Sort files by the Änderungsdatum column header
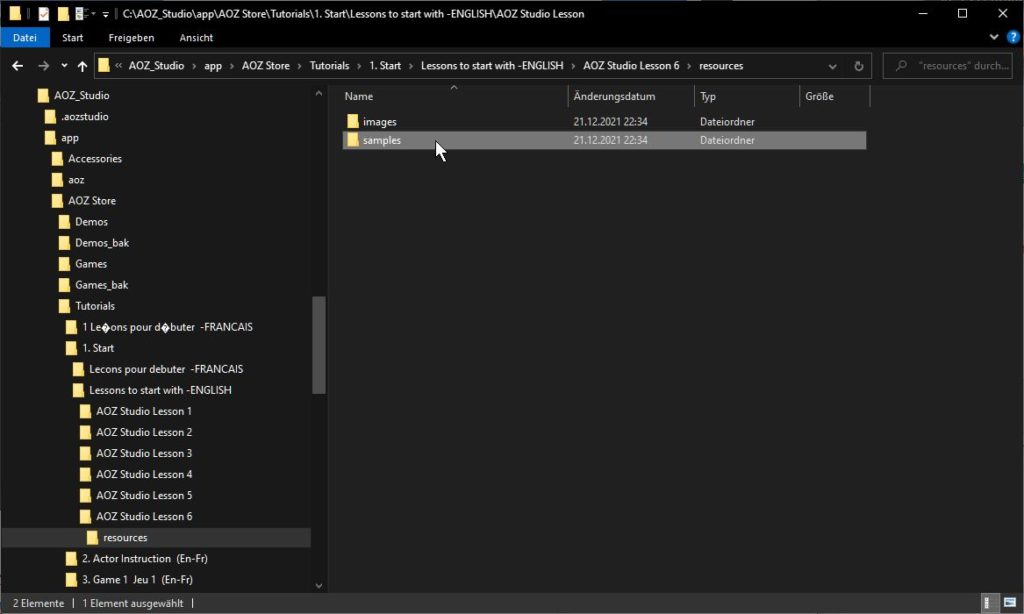This screenshot has height=614, width=1024. (x=614, y=96)
